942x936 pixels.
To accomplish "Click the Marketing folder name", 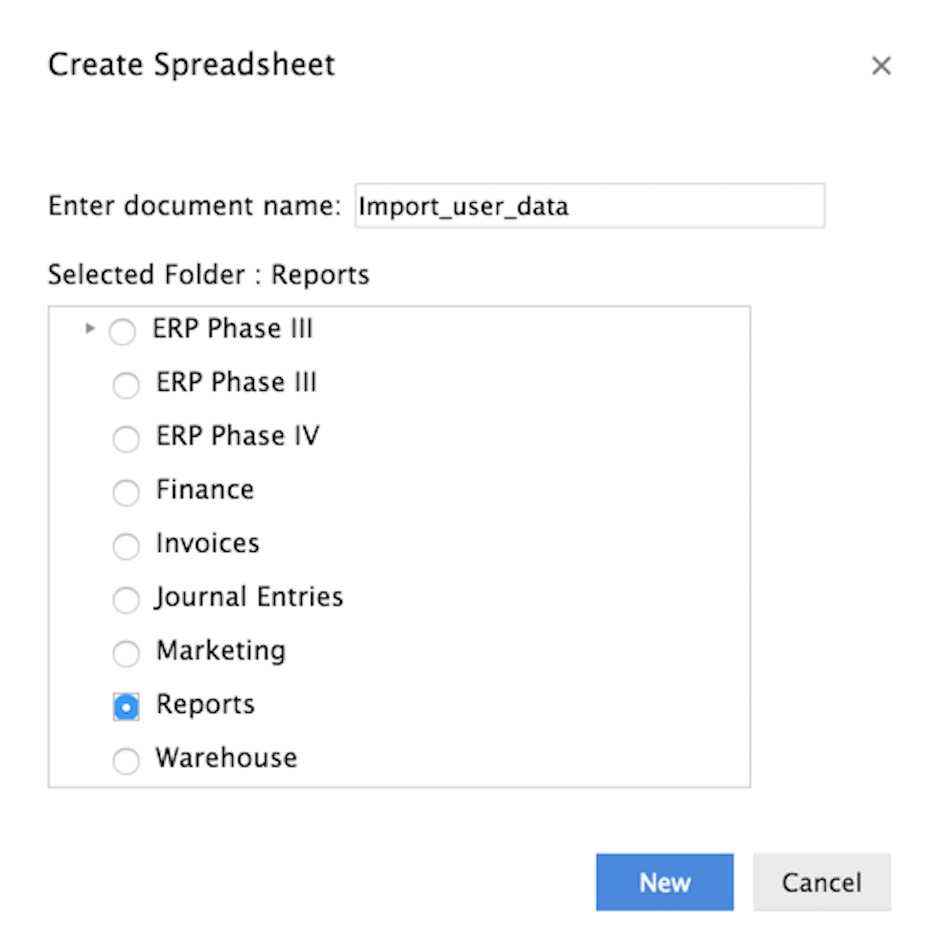I will (221, 651).
